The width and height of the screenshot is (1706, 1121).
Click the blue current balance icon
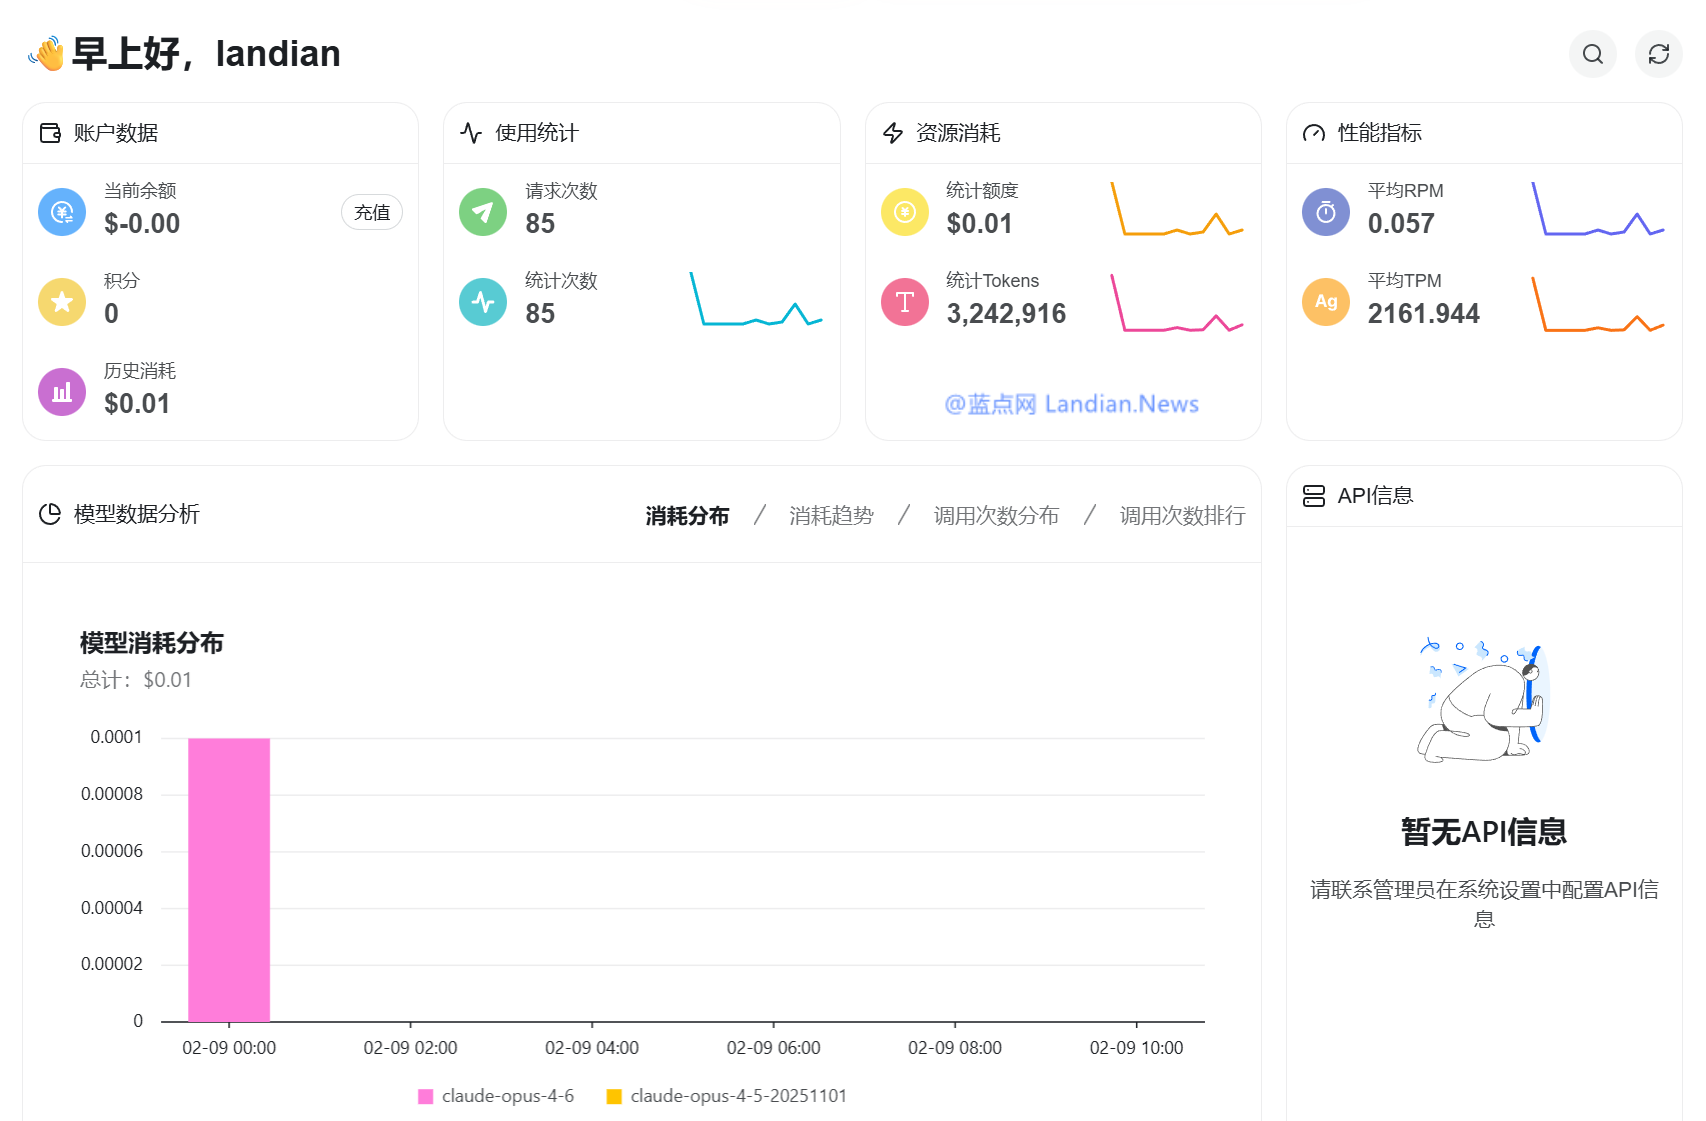pyautogui.click(x=62, y=212)
